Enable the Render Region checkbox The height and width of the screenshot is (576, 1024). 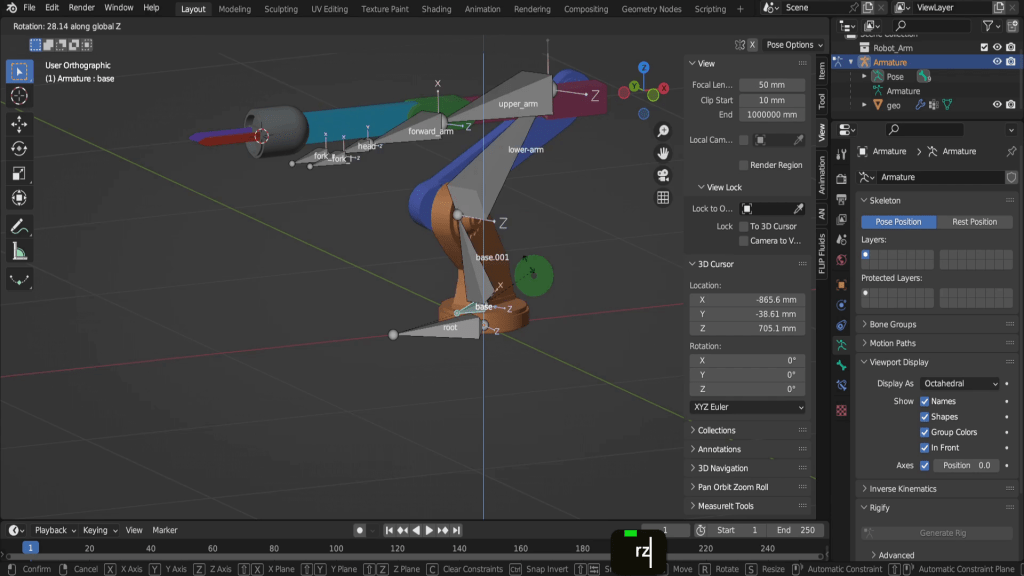[x=743, y=165]
